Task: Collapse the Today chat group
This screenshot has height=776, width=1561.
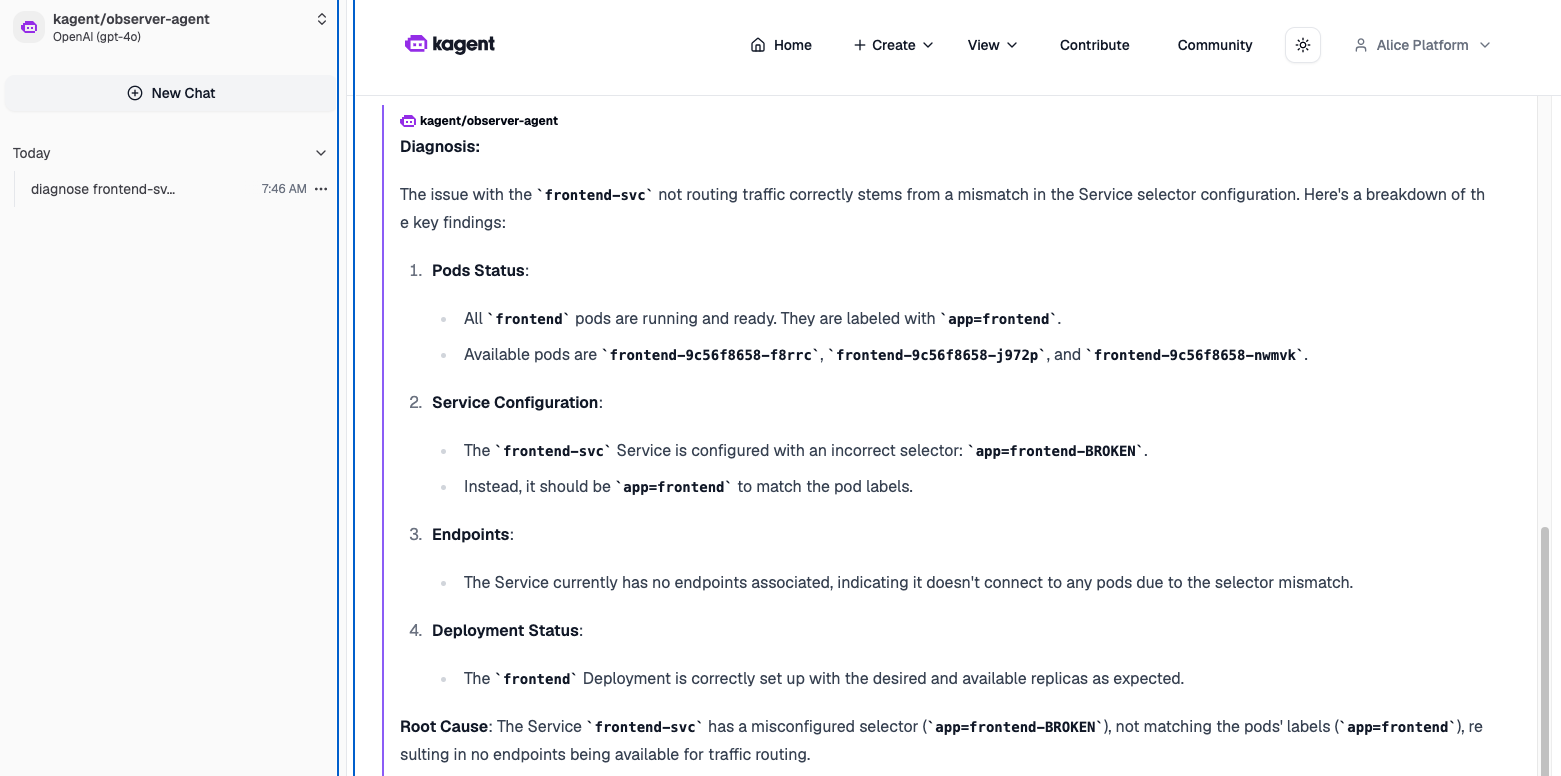Action: 321,153
